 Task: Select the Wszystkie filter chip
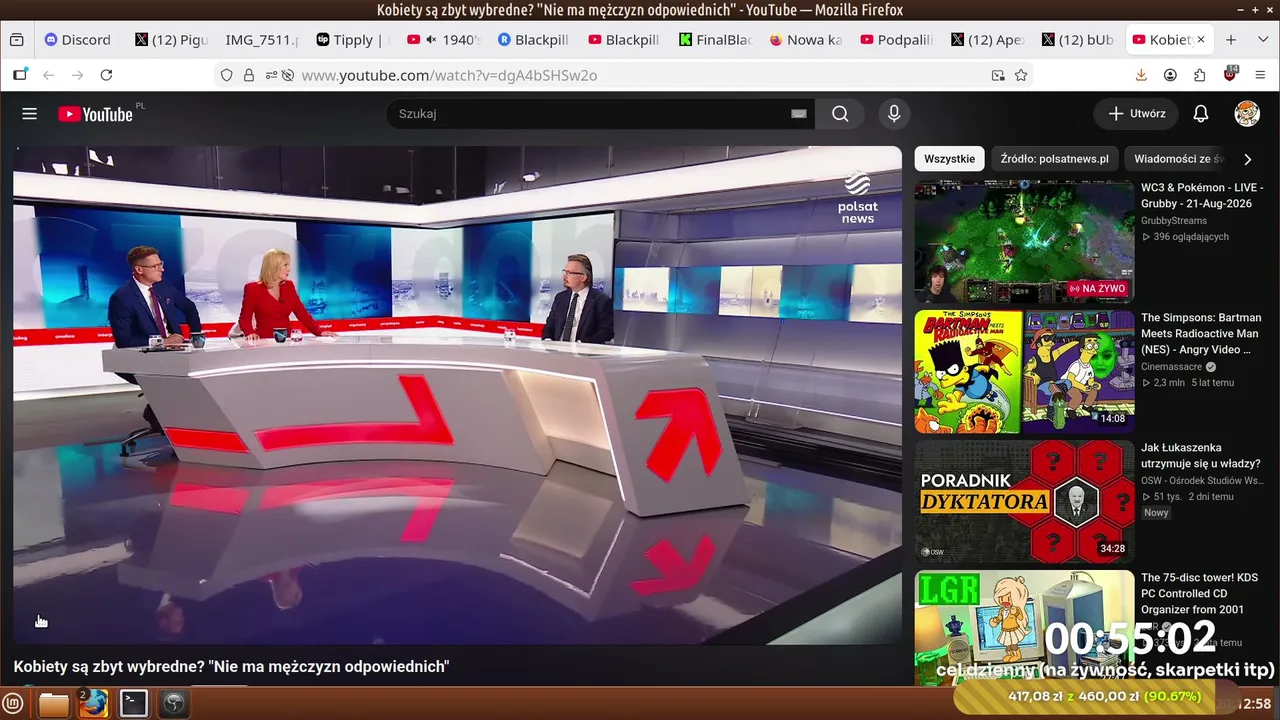949,159
